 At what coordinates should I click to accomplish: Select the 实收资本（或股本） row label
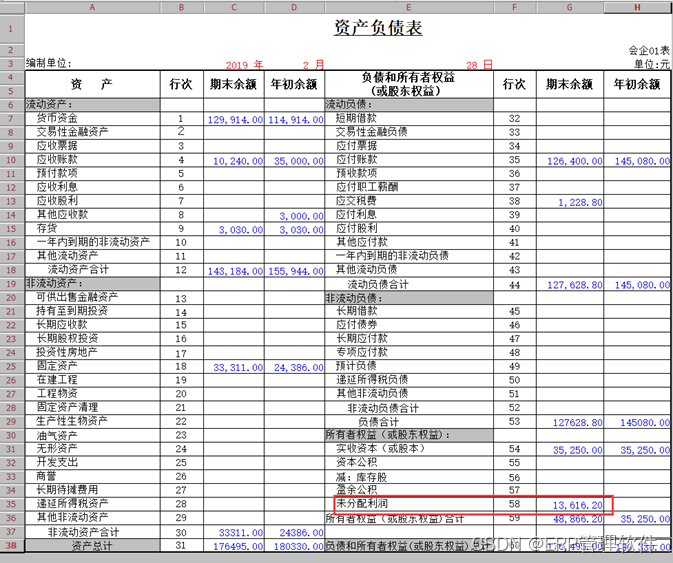tap(381, 448)
